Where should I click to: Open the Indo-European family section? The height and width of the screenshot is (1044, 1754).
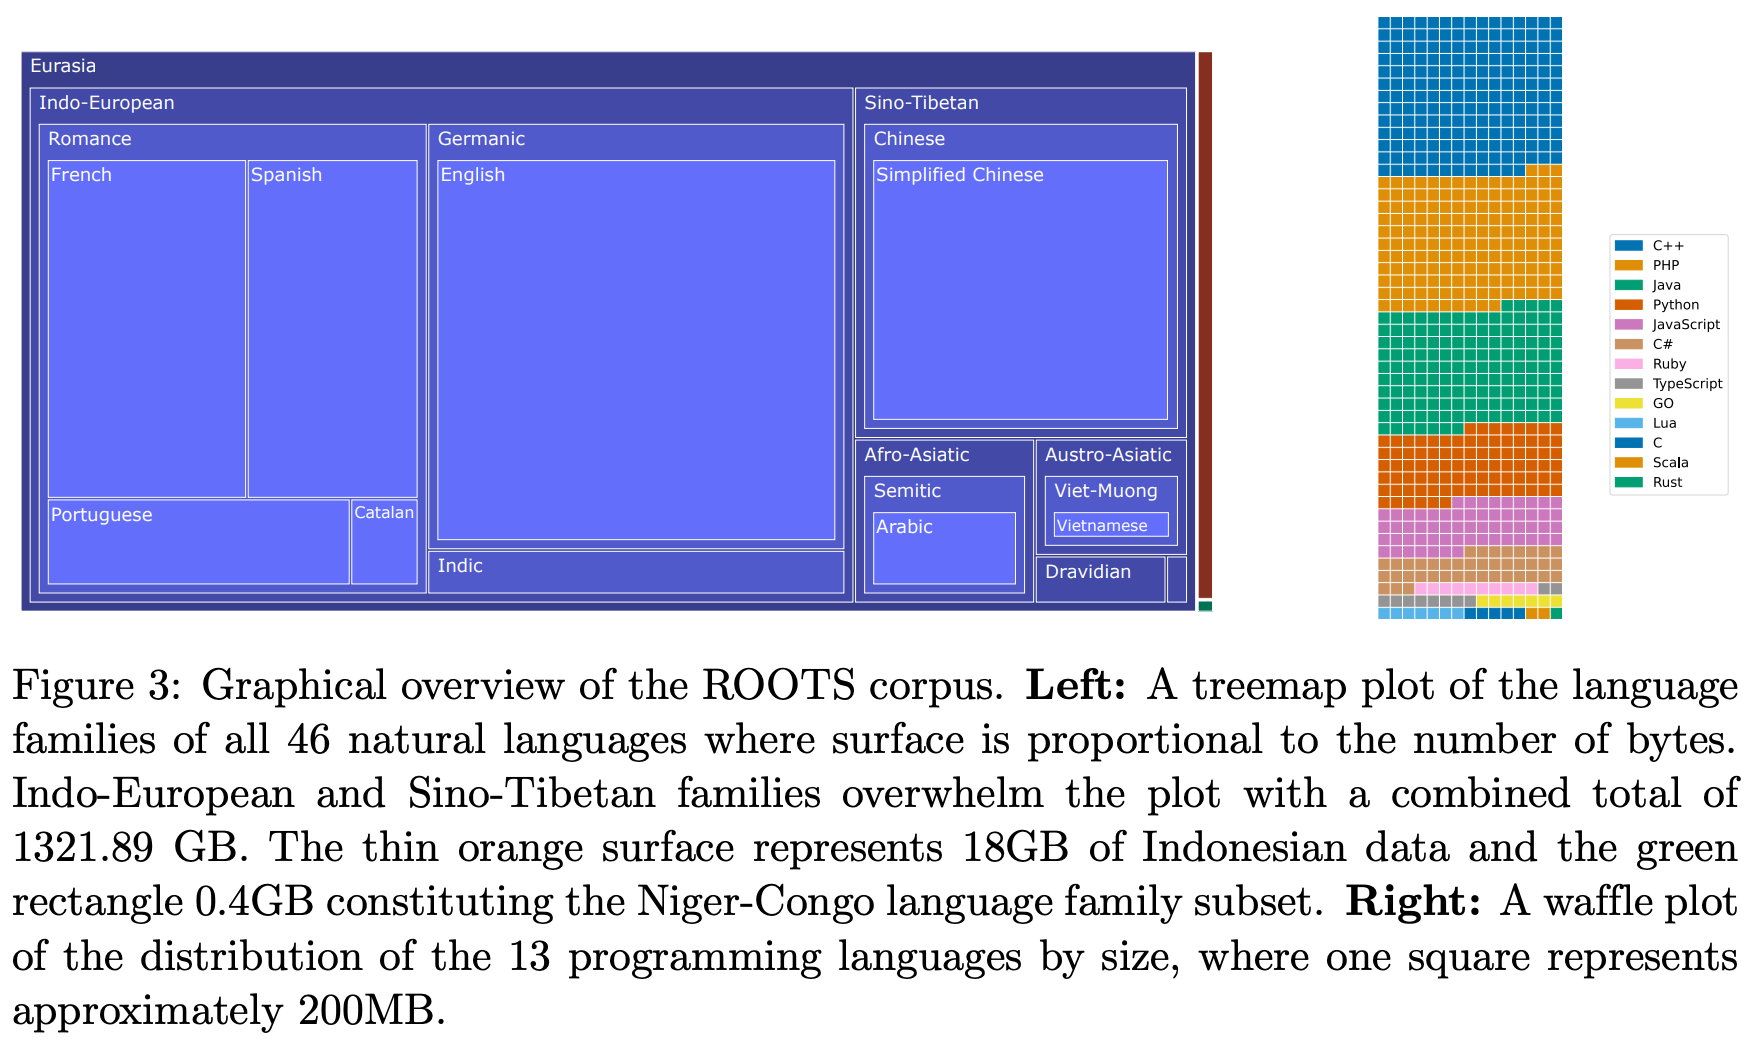tap(106, 102)
